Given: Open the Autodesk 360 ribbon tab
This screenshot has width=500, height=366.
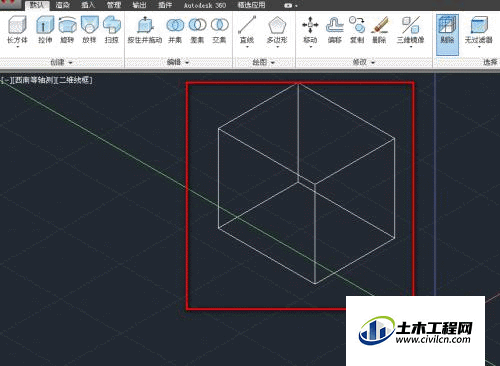Looking at the screenshot, I should click(x=205, y=5).
